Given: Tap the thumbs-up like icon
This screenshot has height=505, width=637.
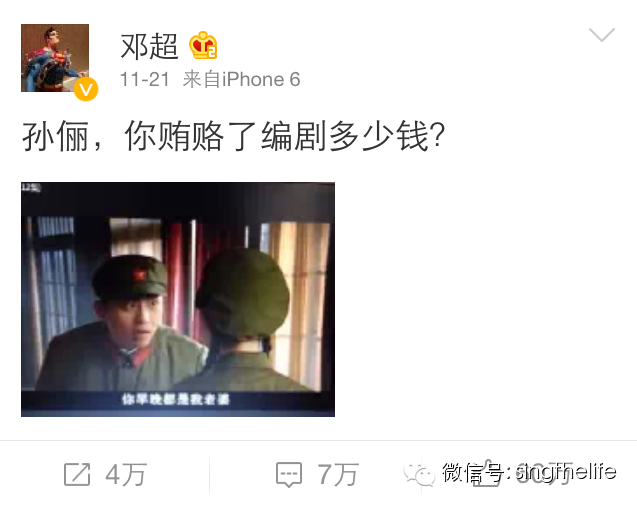Looking at the screenshot, I should pyautogui.click(x=486, y=473).
